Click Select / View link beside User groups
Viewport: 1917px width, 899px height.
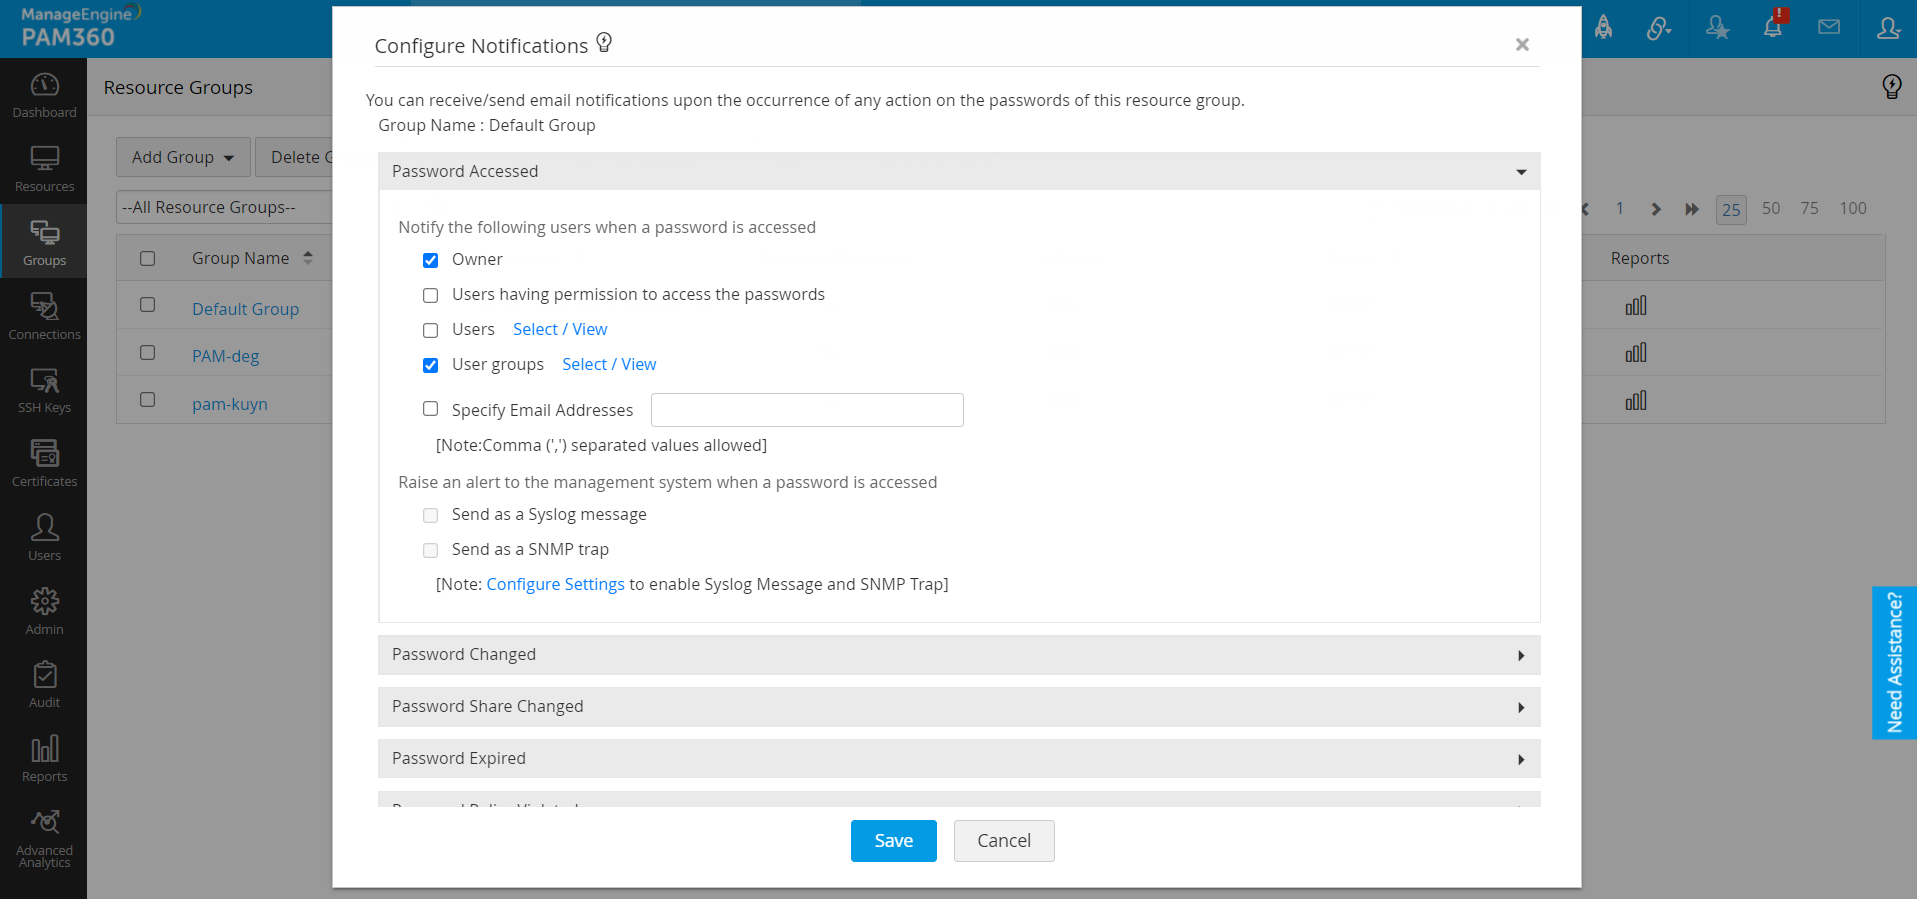point(609,365)
